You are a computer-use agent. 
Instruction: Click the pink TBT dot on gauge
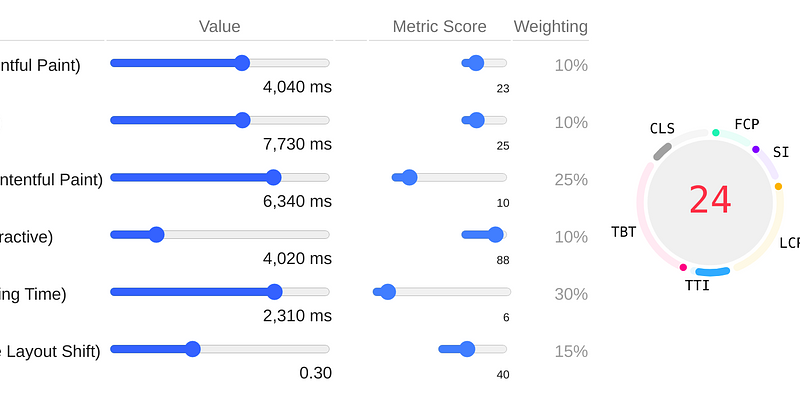click(683, 267)
